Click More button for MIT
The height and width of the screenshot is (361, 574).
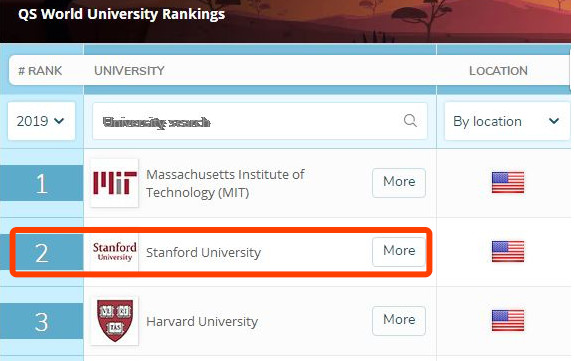pyautogui.click(x=399, y=183)
